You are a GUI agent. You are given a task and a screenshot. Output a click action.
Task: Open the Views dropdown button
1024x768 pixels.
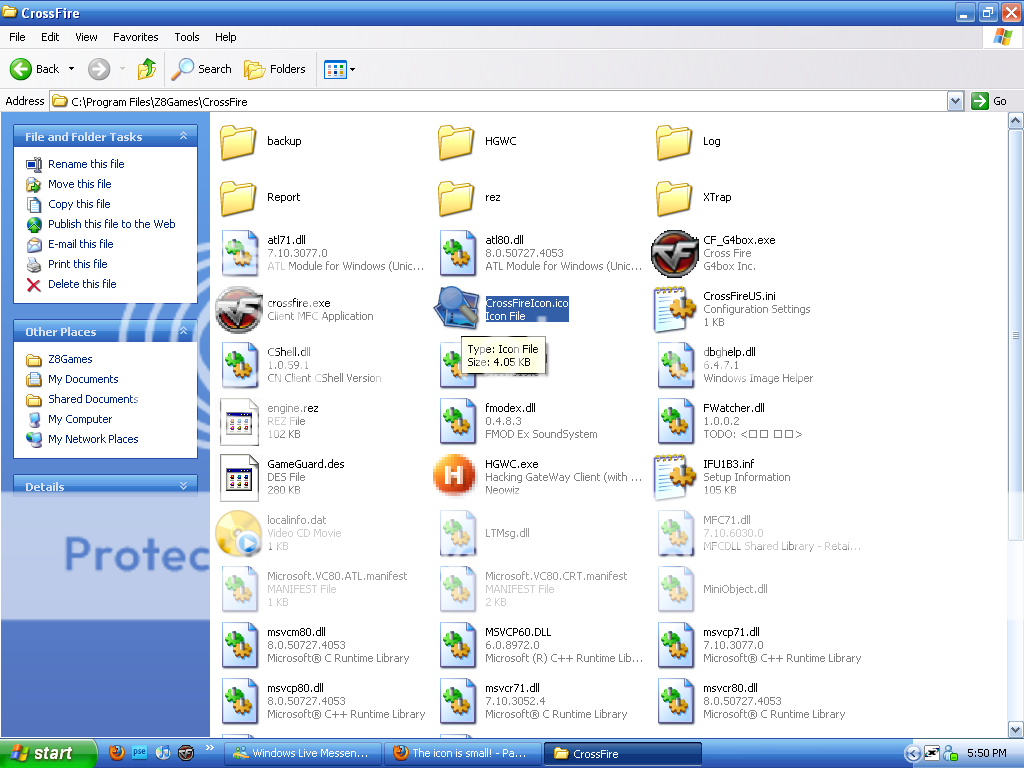(x=339, y=69)
